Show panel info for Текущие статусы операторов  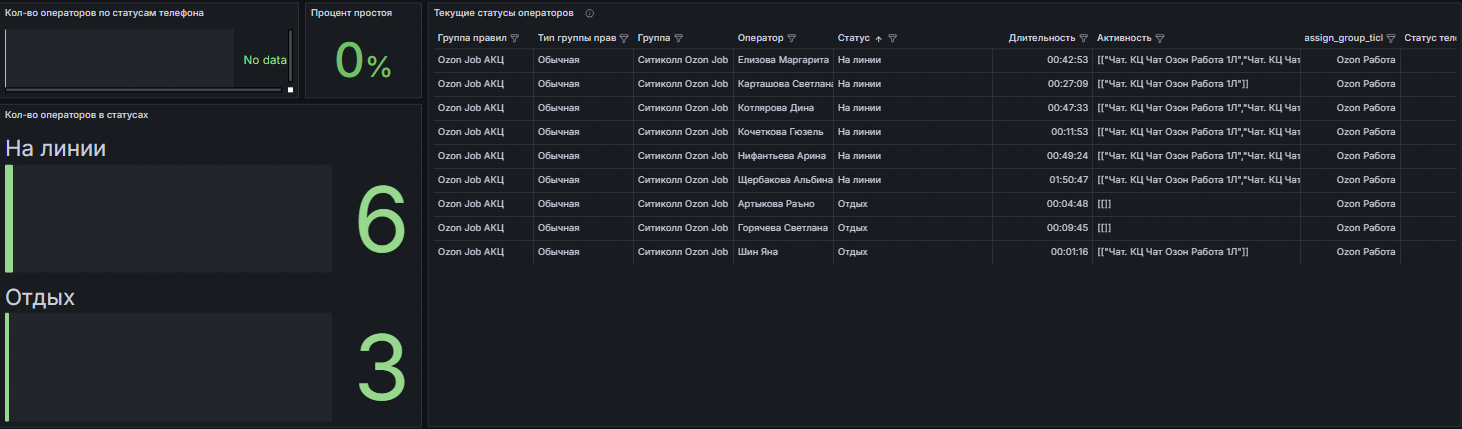590,13
